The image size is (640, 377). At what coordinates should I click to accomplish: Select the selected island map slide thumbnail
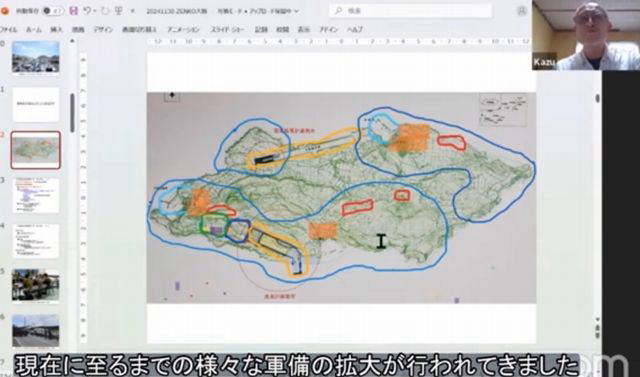36,150
